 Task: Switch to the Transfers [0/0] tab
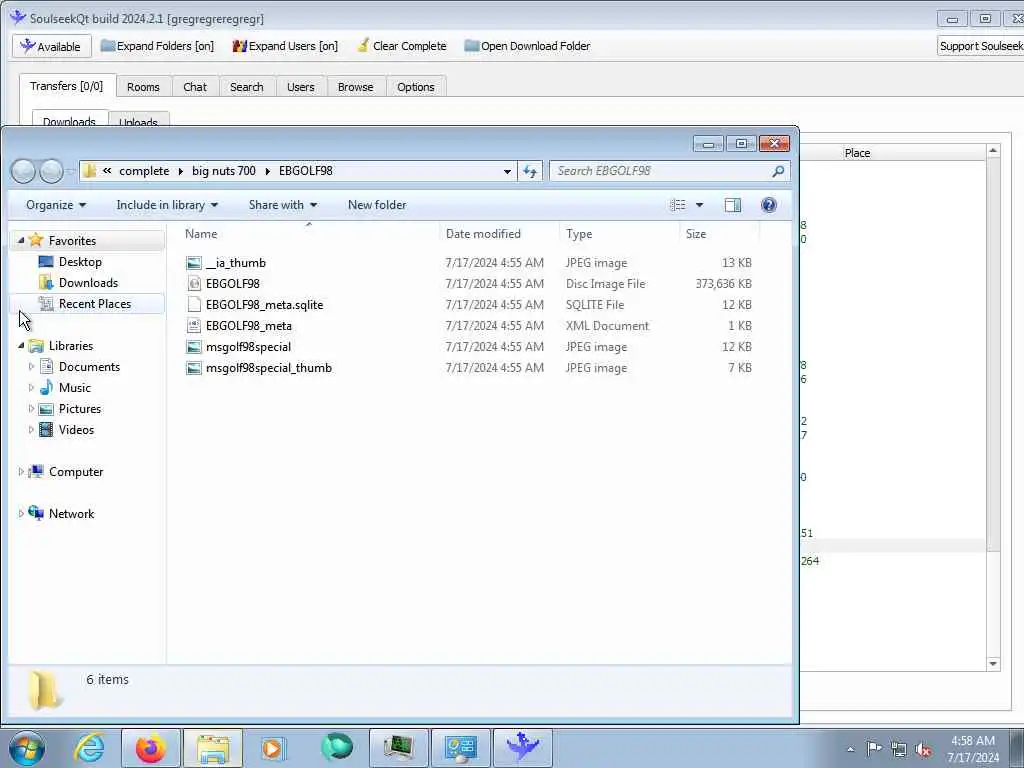pyautogui.click(x=67, y=86)
